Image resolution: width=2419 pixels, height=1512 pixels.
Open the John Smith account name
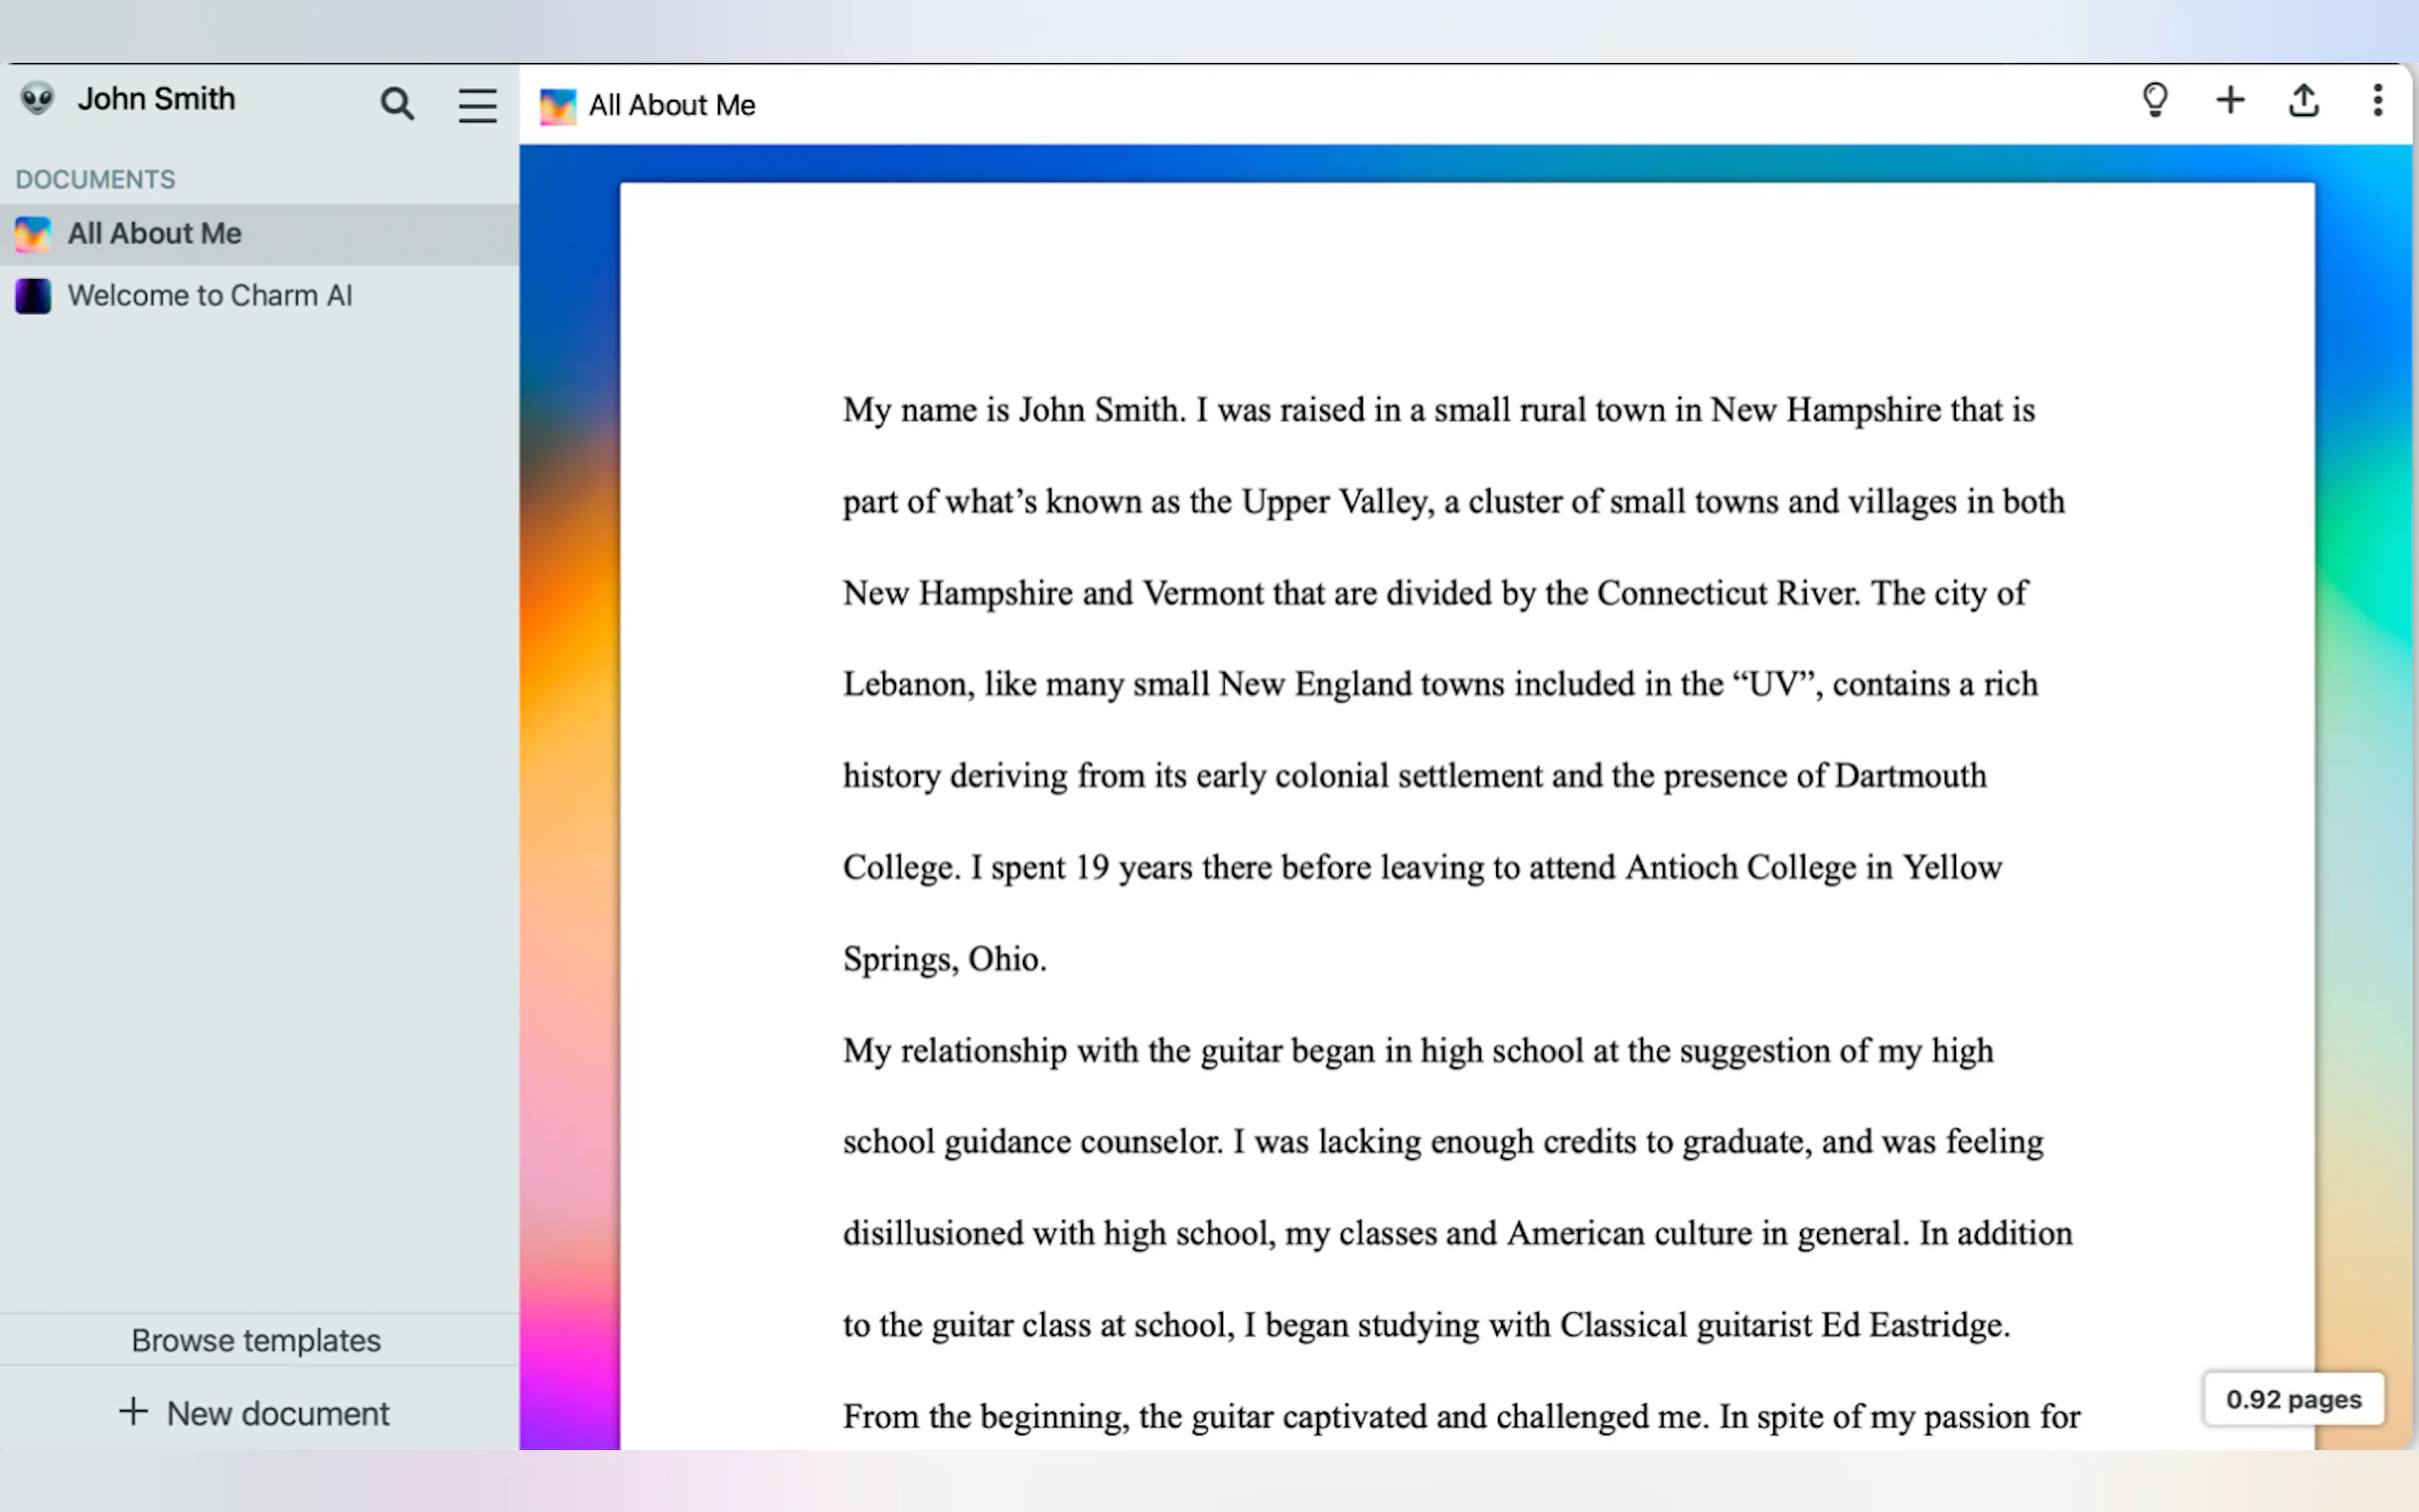coord(157,99)
